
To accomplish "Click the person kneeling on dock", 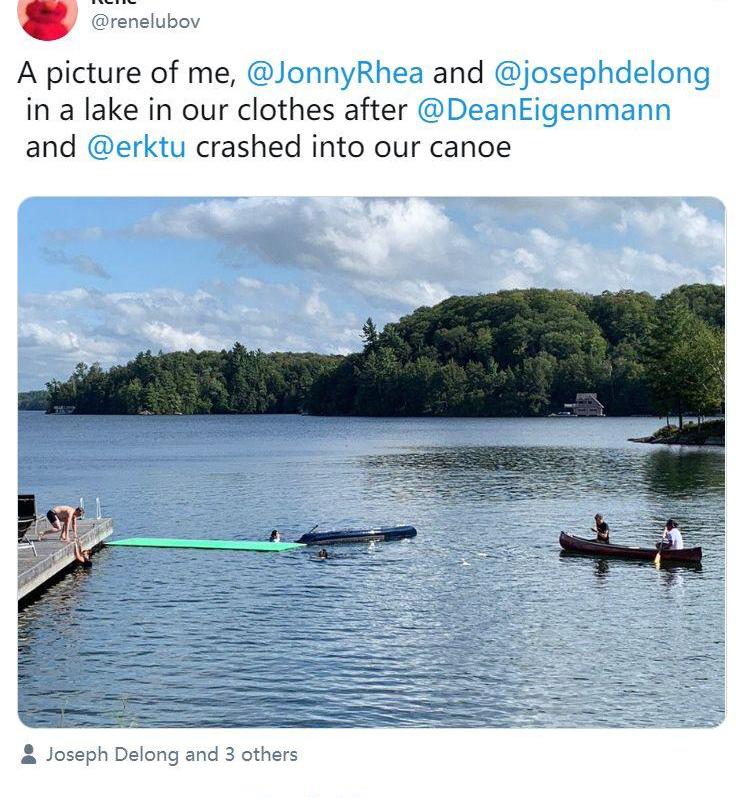I will tap(63, 522).
